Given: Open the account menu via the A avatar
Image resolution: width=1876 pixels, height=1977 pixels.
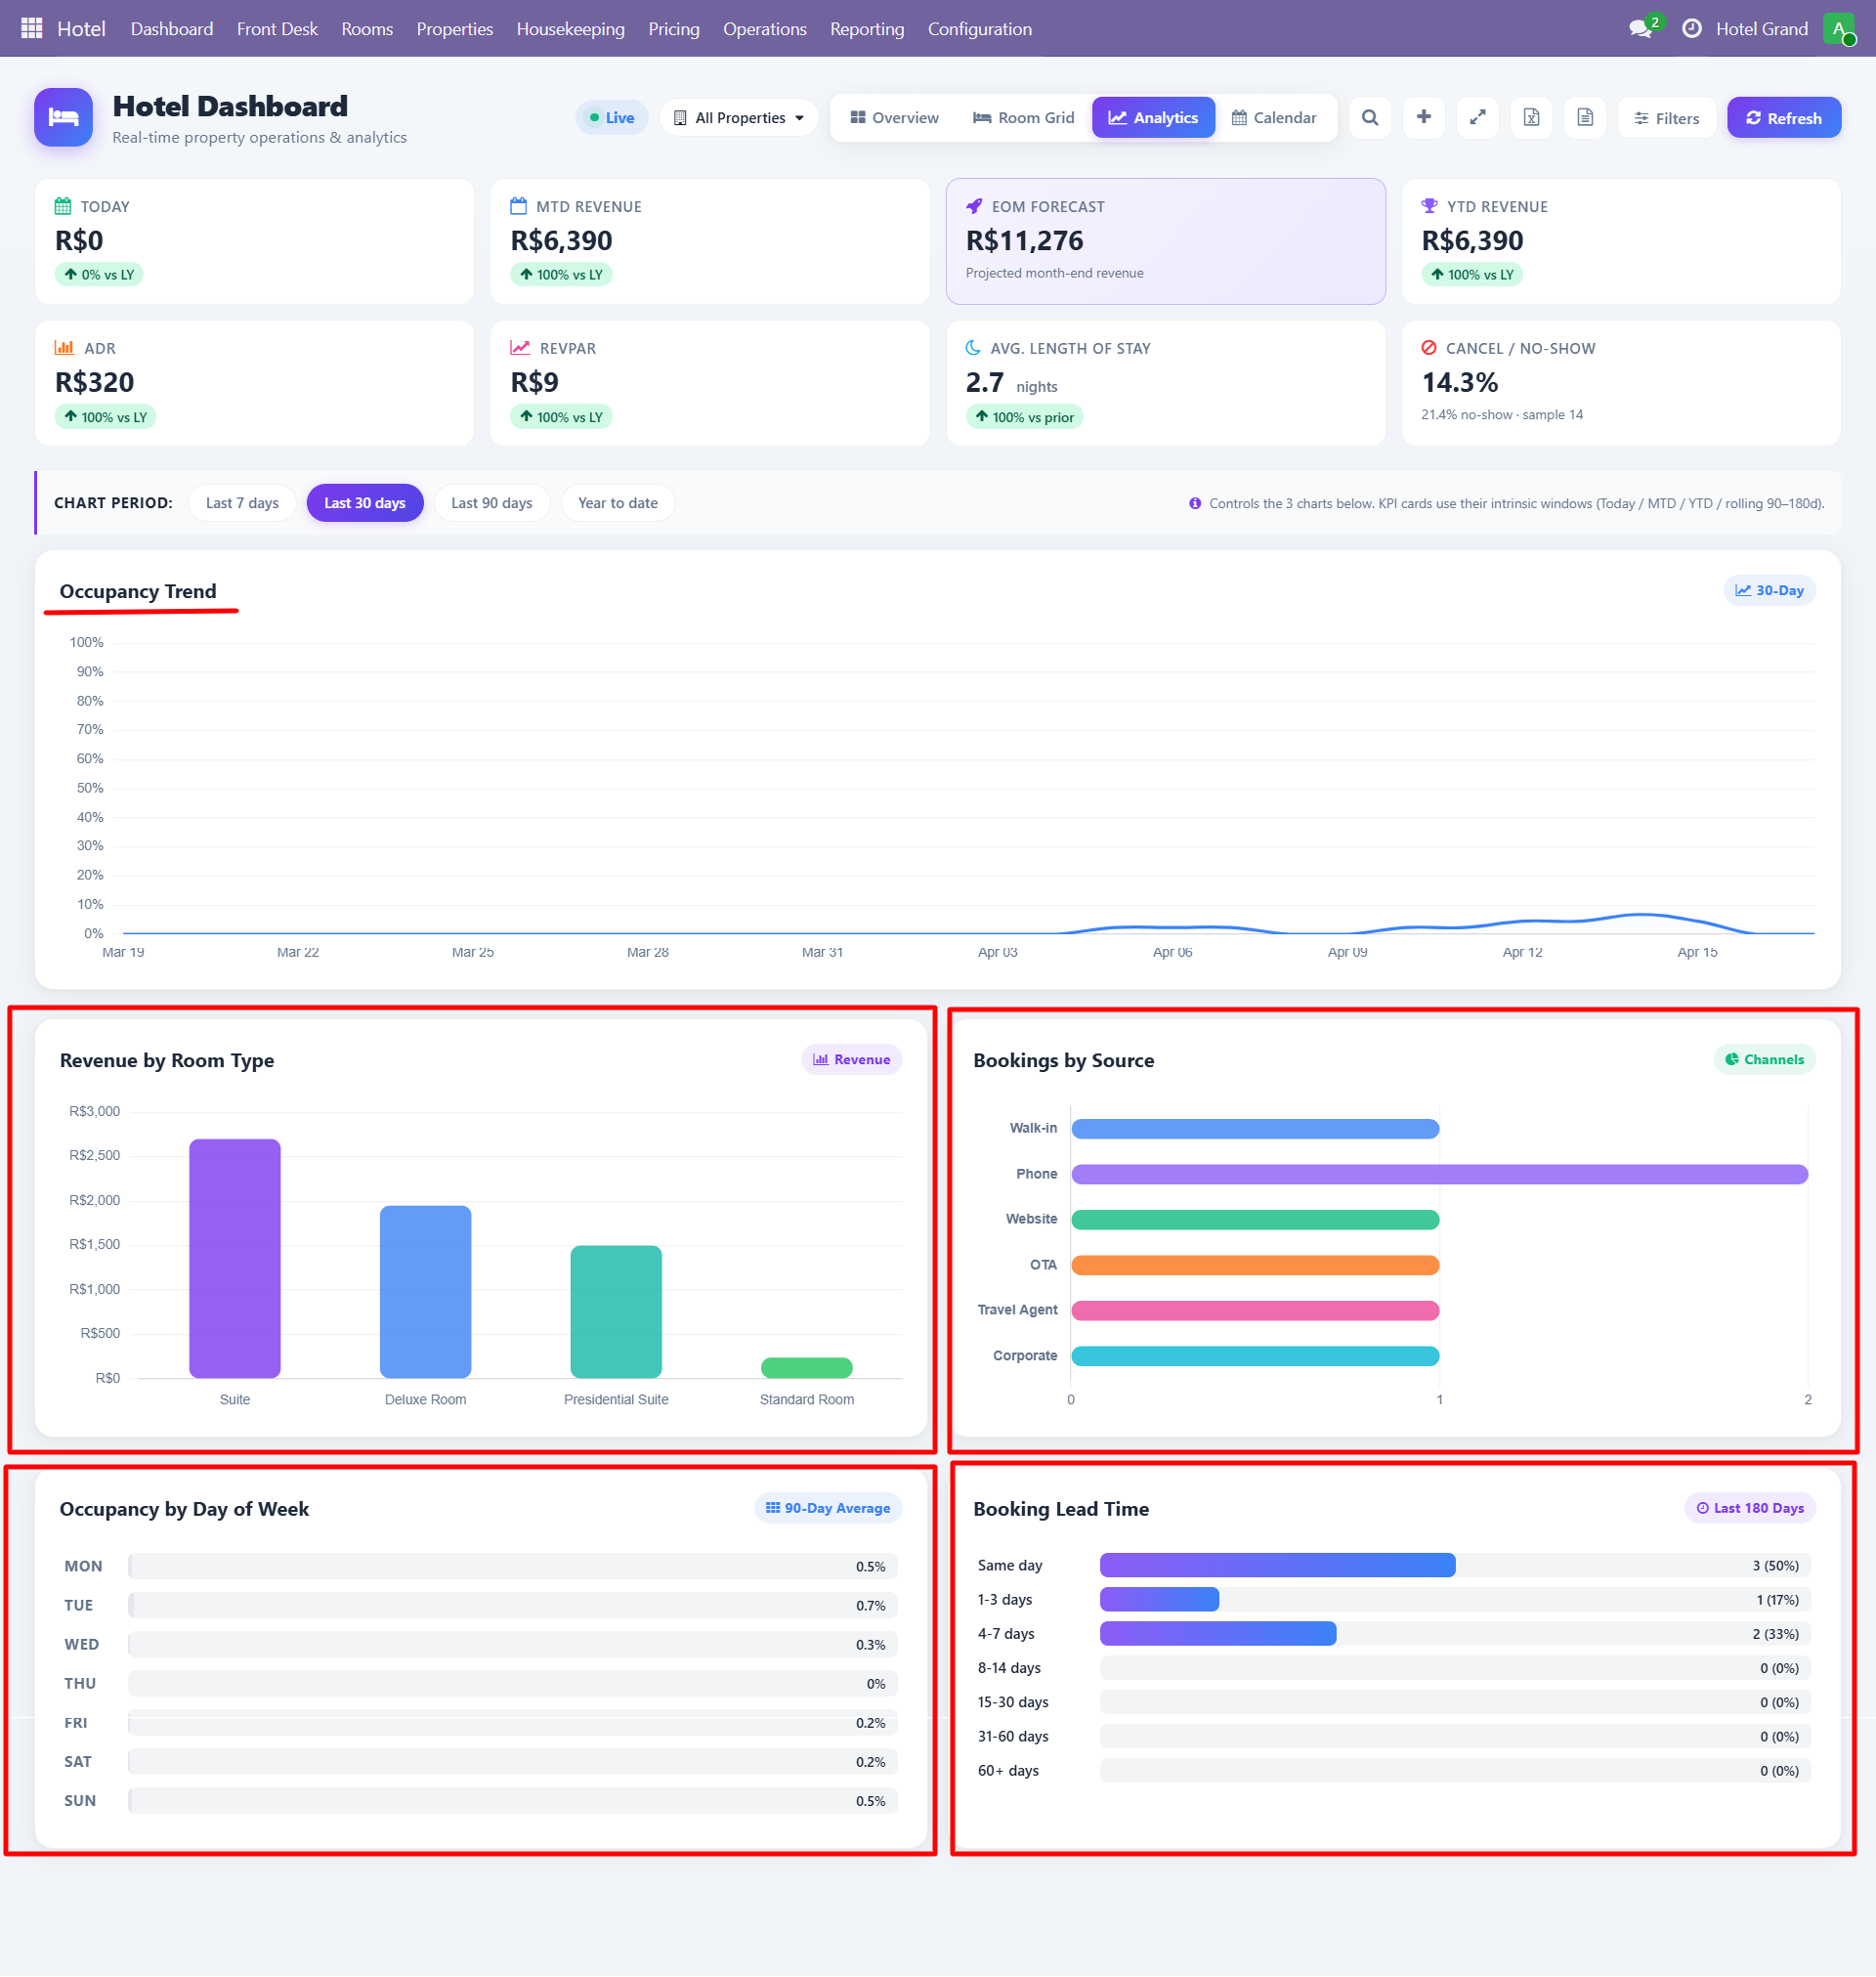Looking at the screenshot, I should (1841, 28).
